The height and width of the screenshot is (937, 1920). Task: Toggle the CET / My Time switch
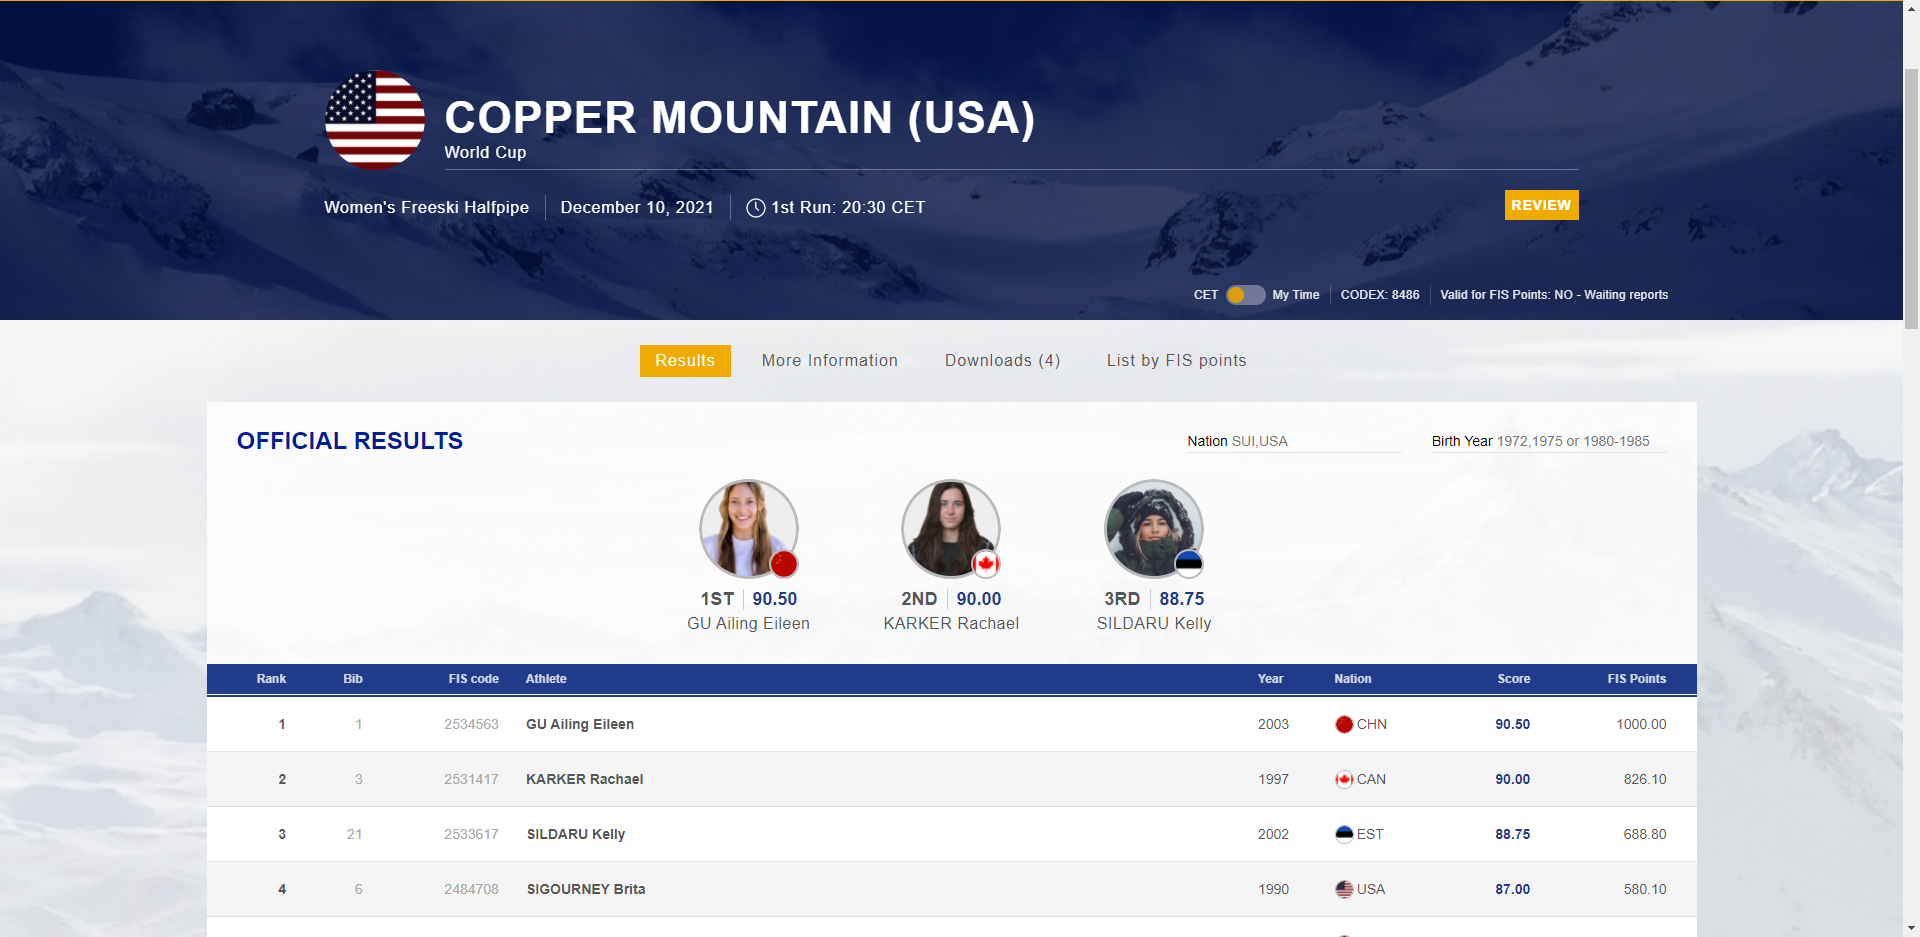point(1246,295)
